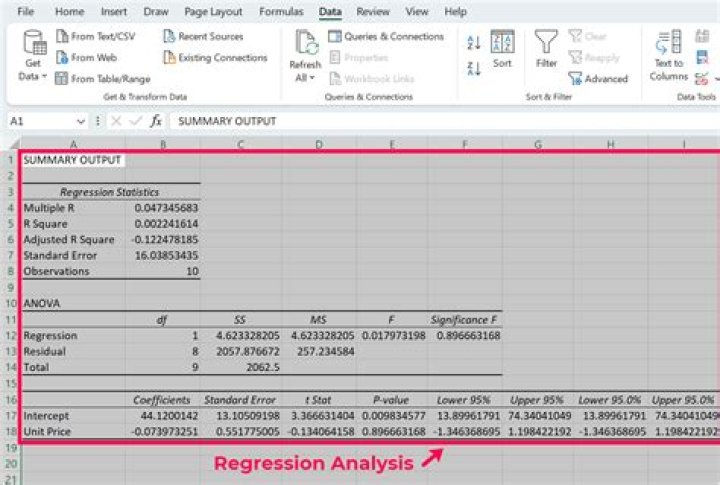This screenshot has width=720, height=485.
Task: Open the Page Layout tab
Action: coord(212,12)
